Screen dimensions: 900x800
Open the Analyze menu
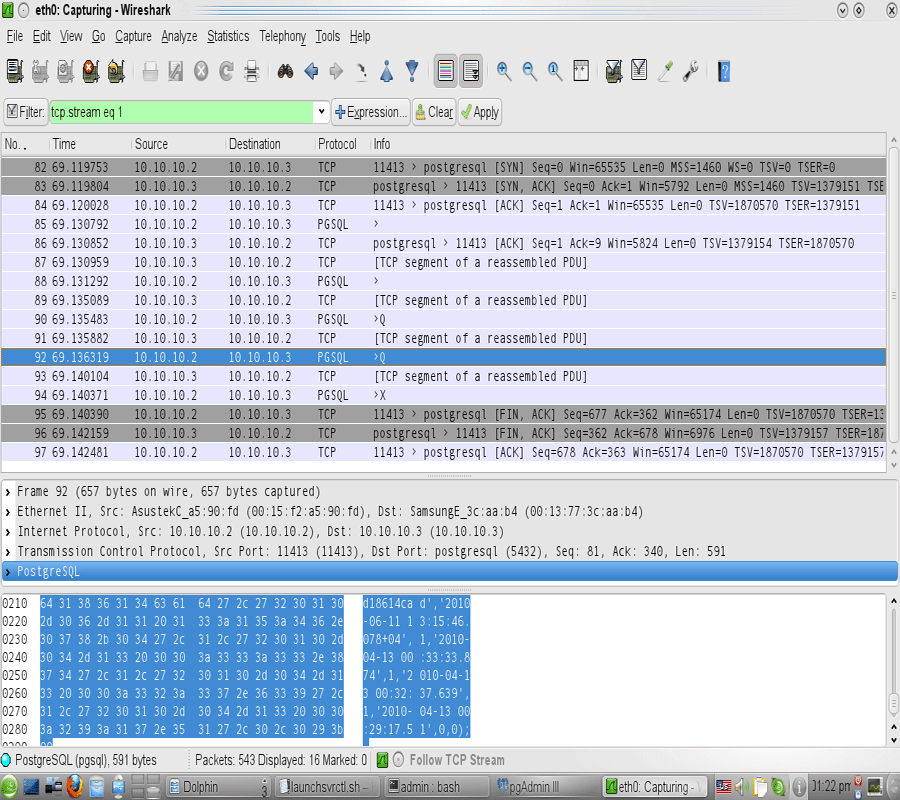click(x=179, y=36)
